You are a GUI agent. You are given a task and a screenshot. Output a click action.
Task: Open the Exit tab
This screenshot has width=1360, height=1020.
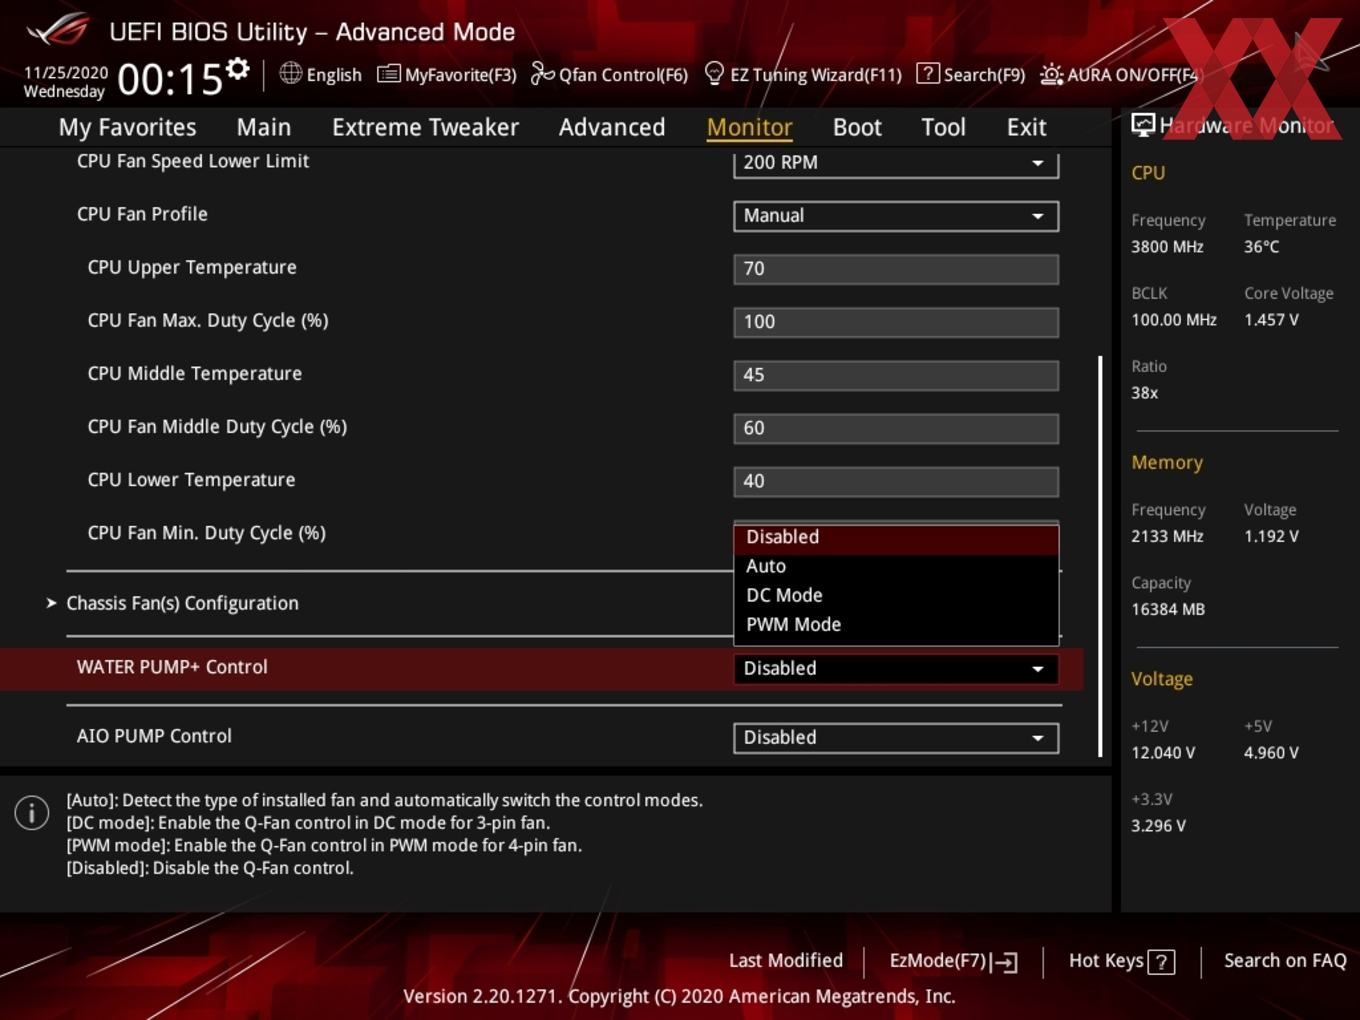coord(1026,127)
